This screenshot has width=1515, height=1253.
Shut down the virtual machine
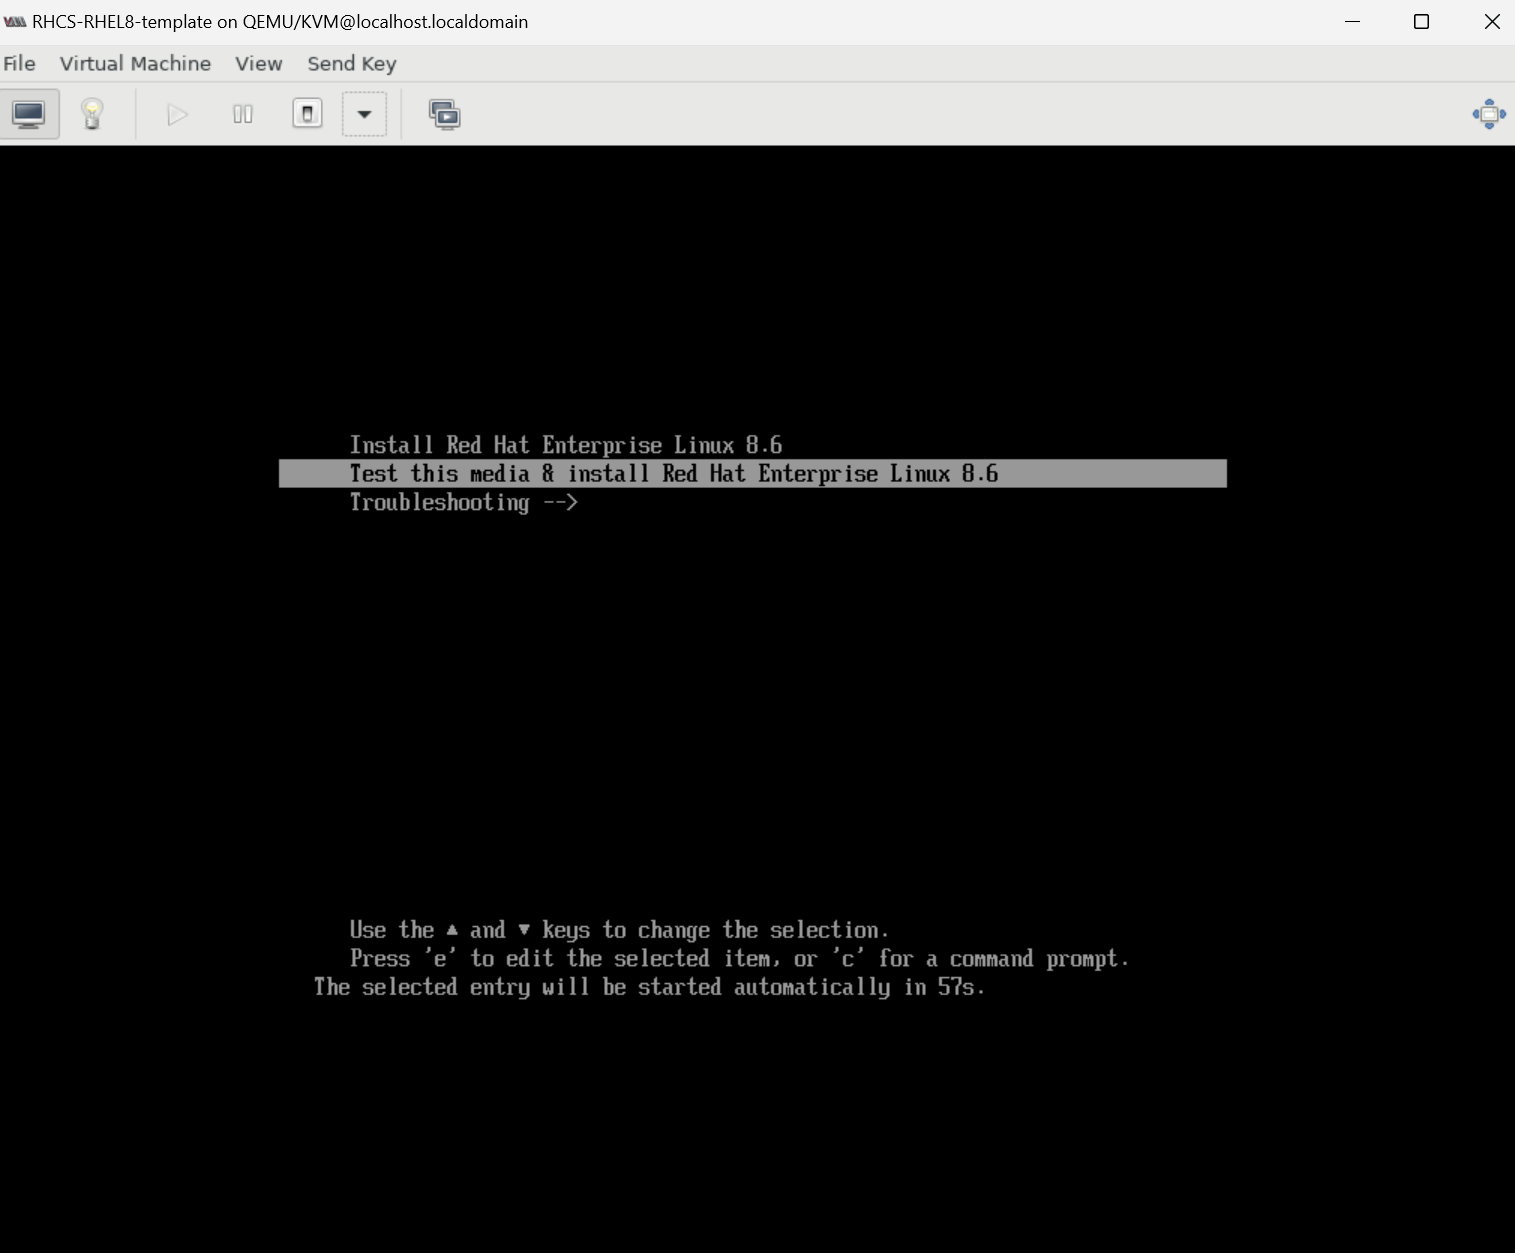pyautogui.click(x=307, y=114)
